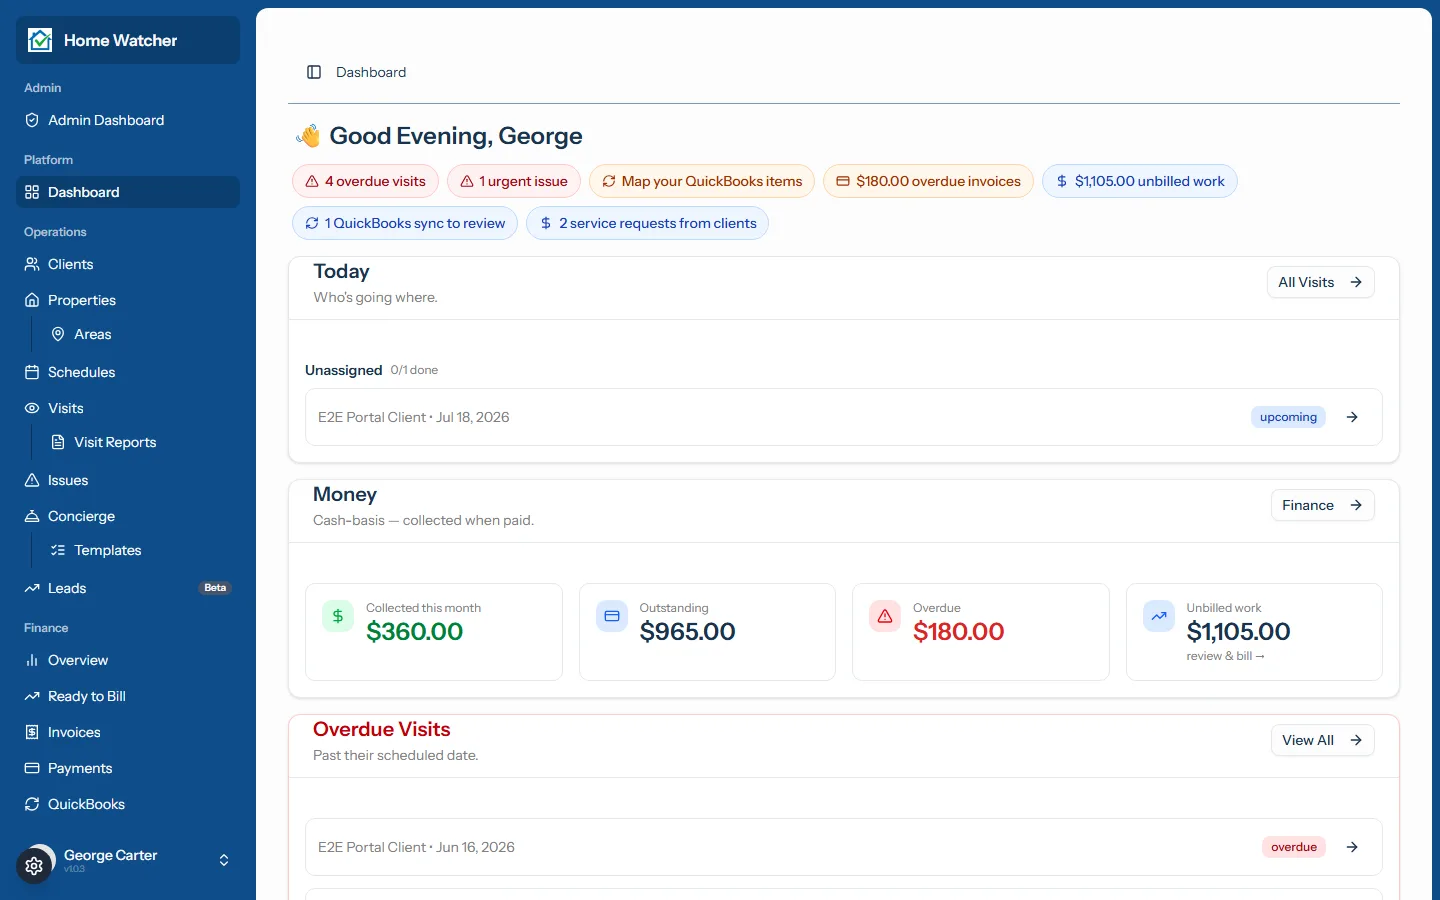Click the Unbilled work trend icon
Image resolution: width=1440 pixels, height=900 pixels.
pyautogui.click(x=1159, y=616)
